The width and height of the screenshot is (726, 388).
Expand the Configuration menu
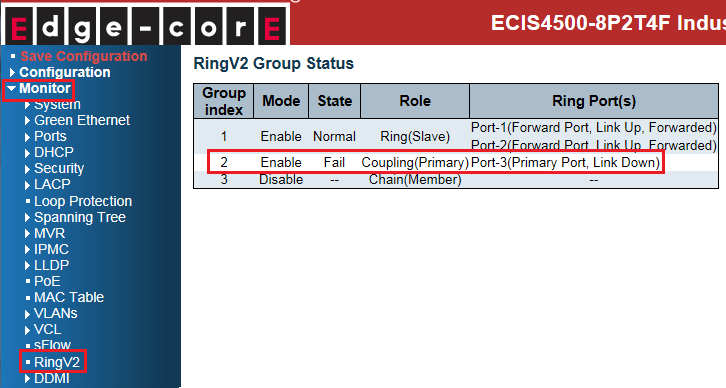[x=64, y=72]
